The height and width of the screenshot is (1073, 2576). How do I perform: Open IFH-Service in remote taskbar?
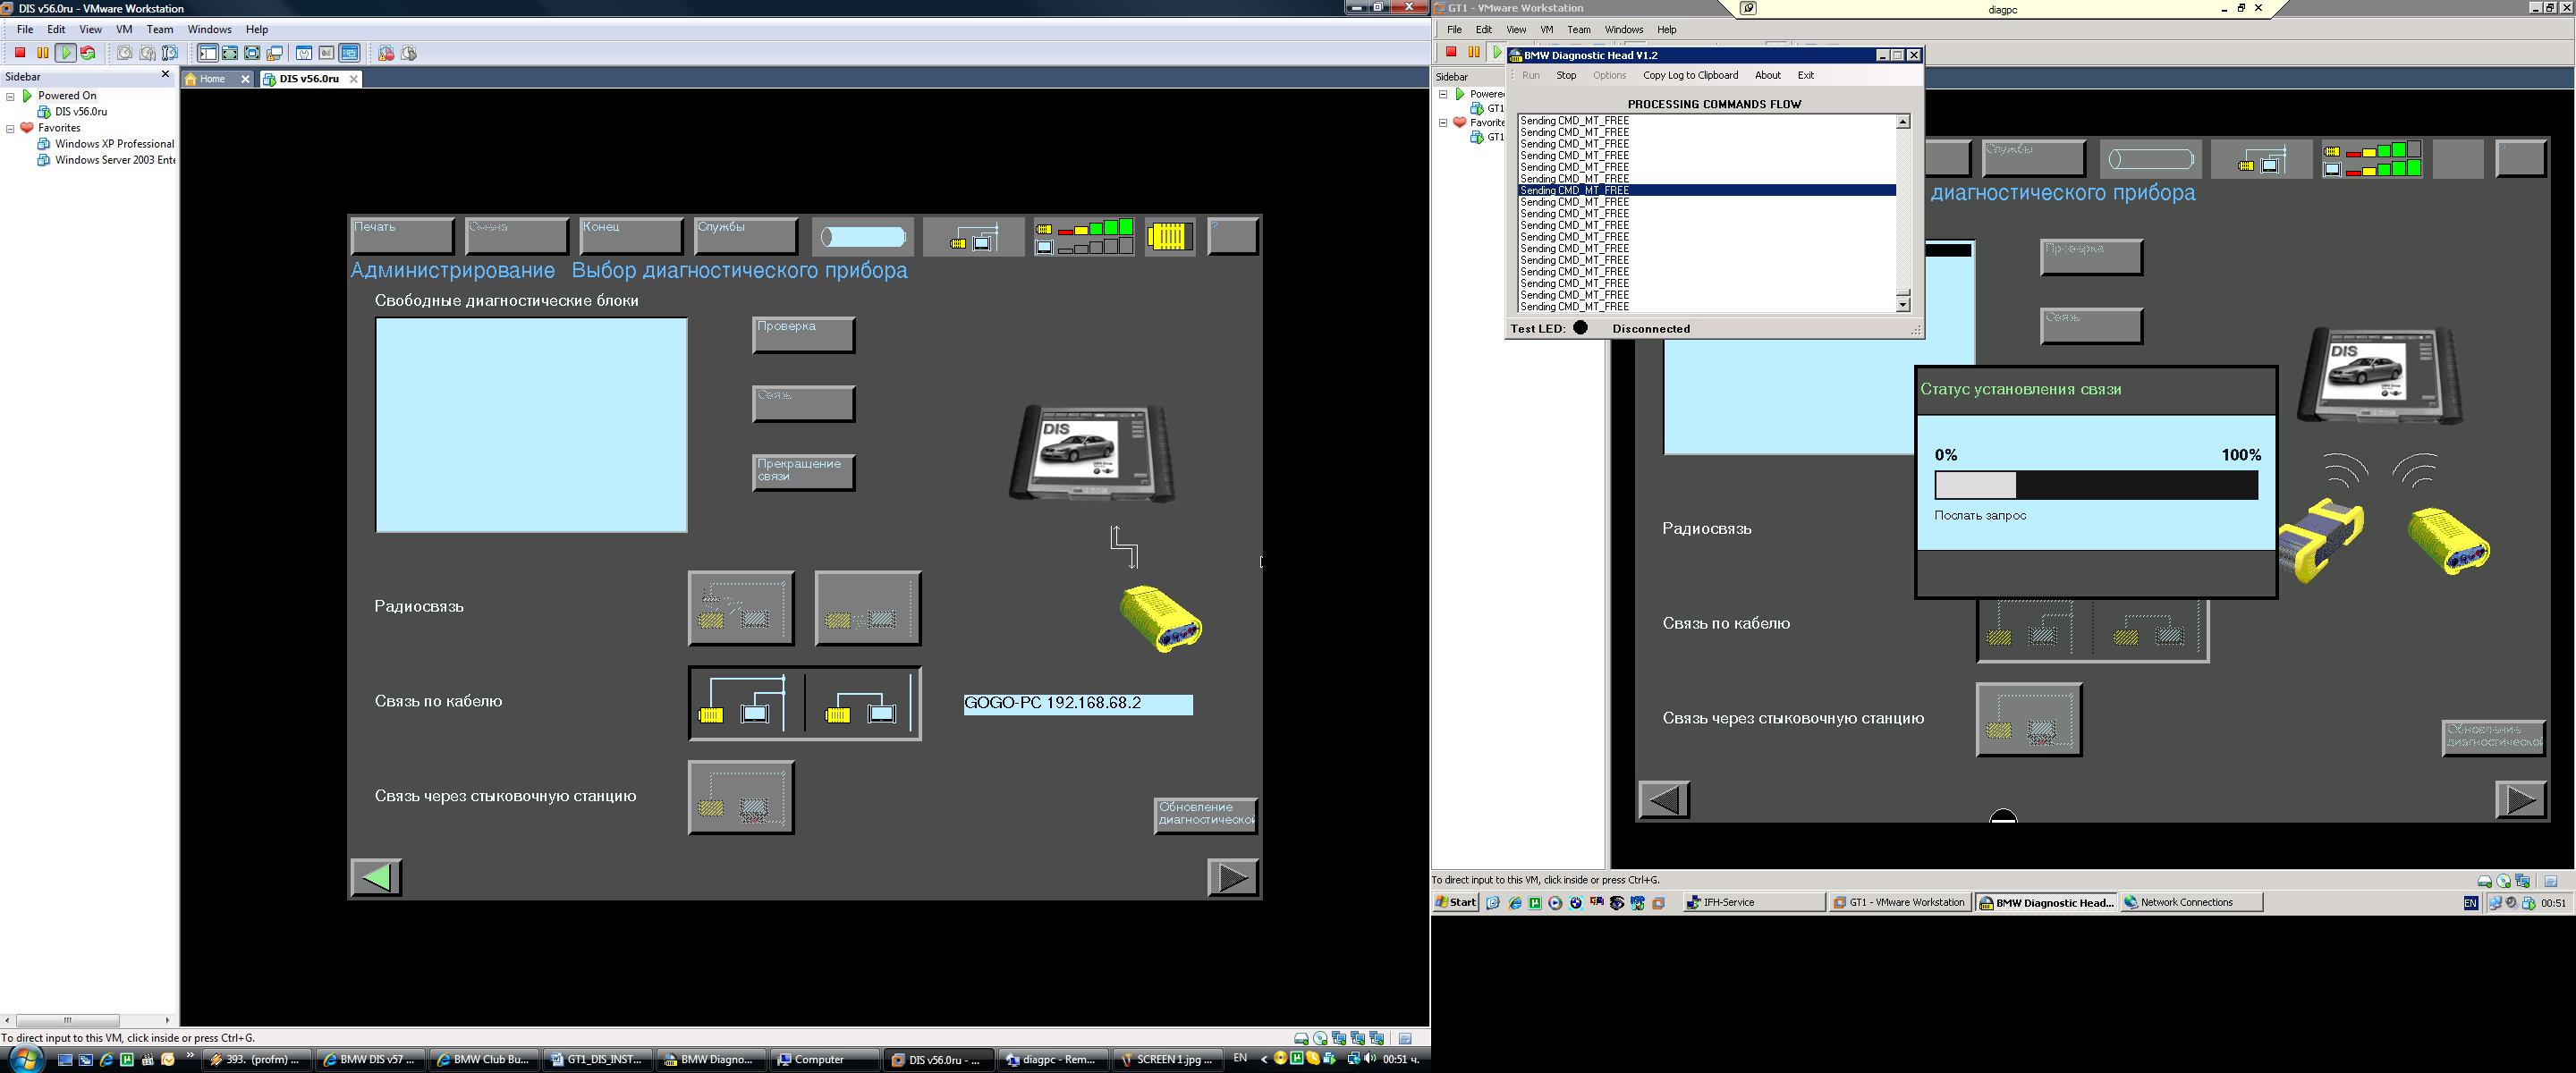(1754, 902)
